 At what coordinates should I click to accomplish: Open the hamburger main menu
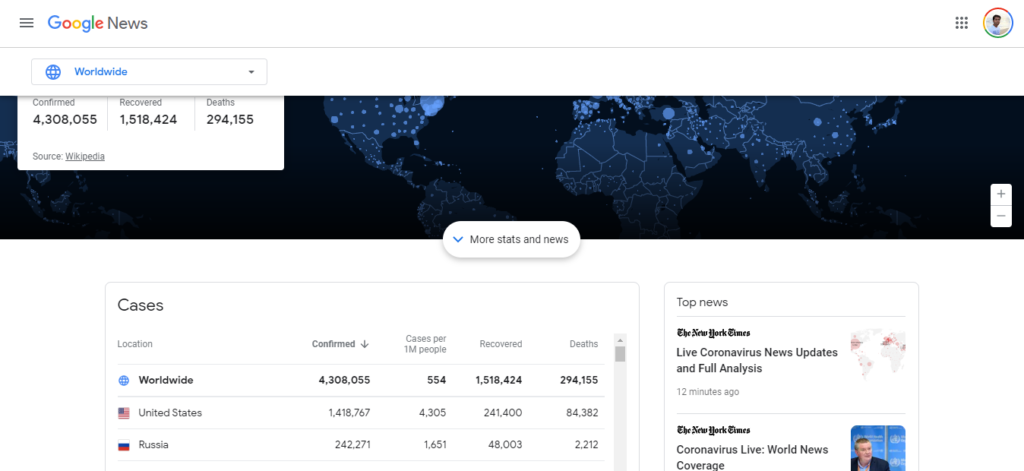pos(26,23)
